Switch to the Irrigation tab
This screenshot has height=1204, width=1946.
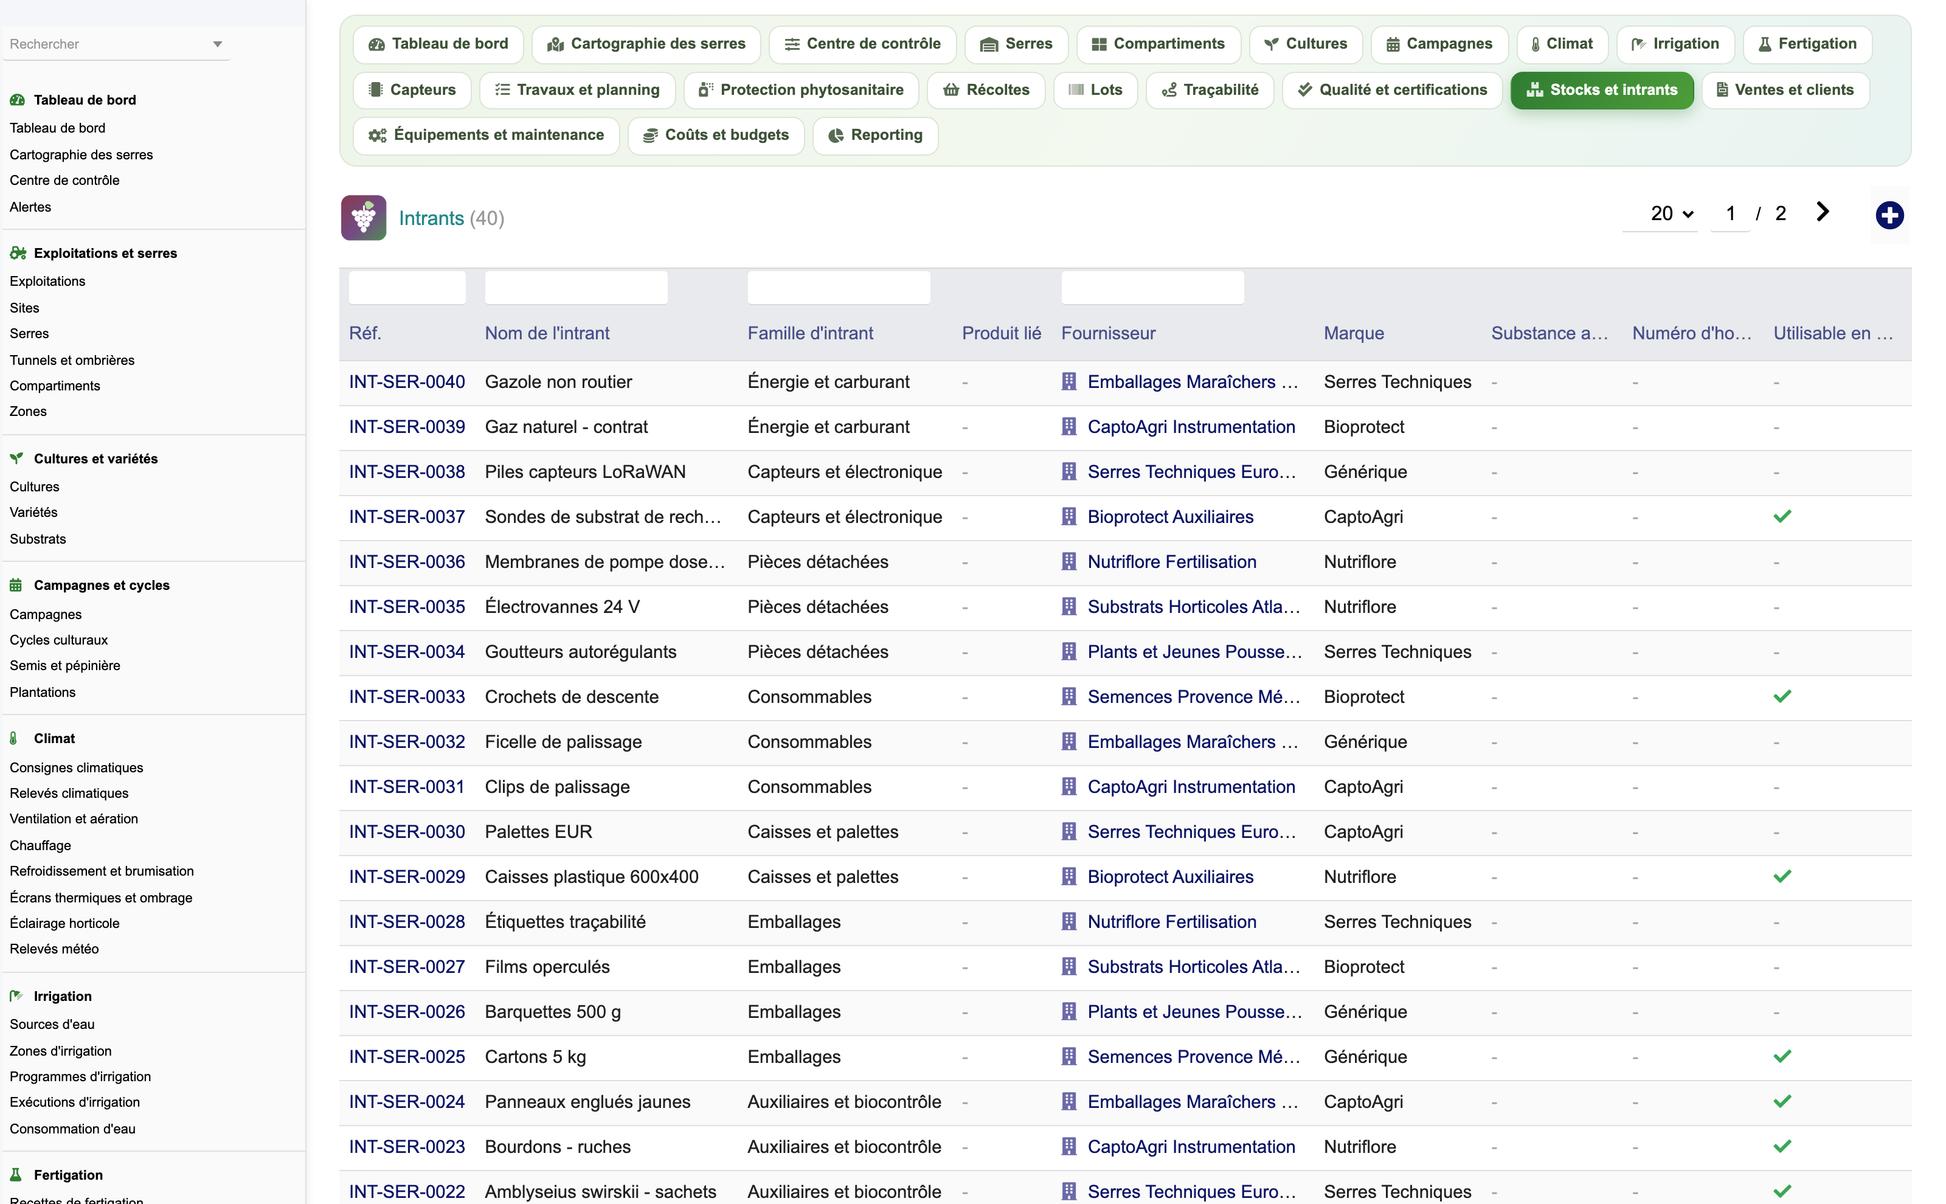click(x=1675, y=44)
